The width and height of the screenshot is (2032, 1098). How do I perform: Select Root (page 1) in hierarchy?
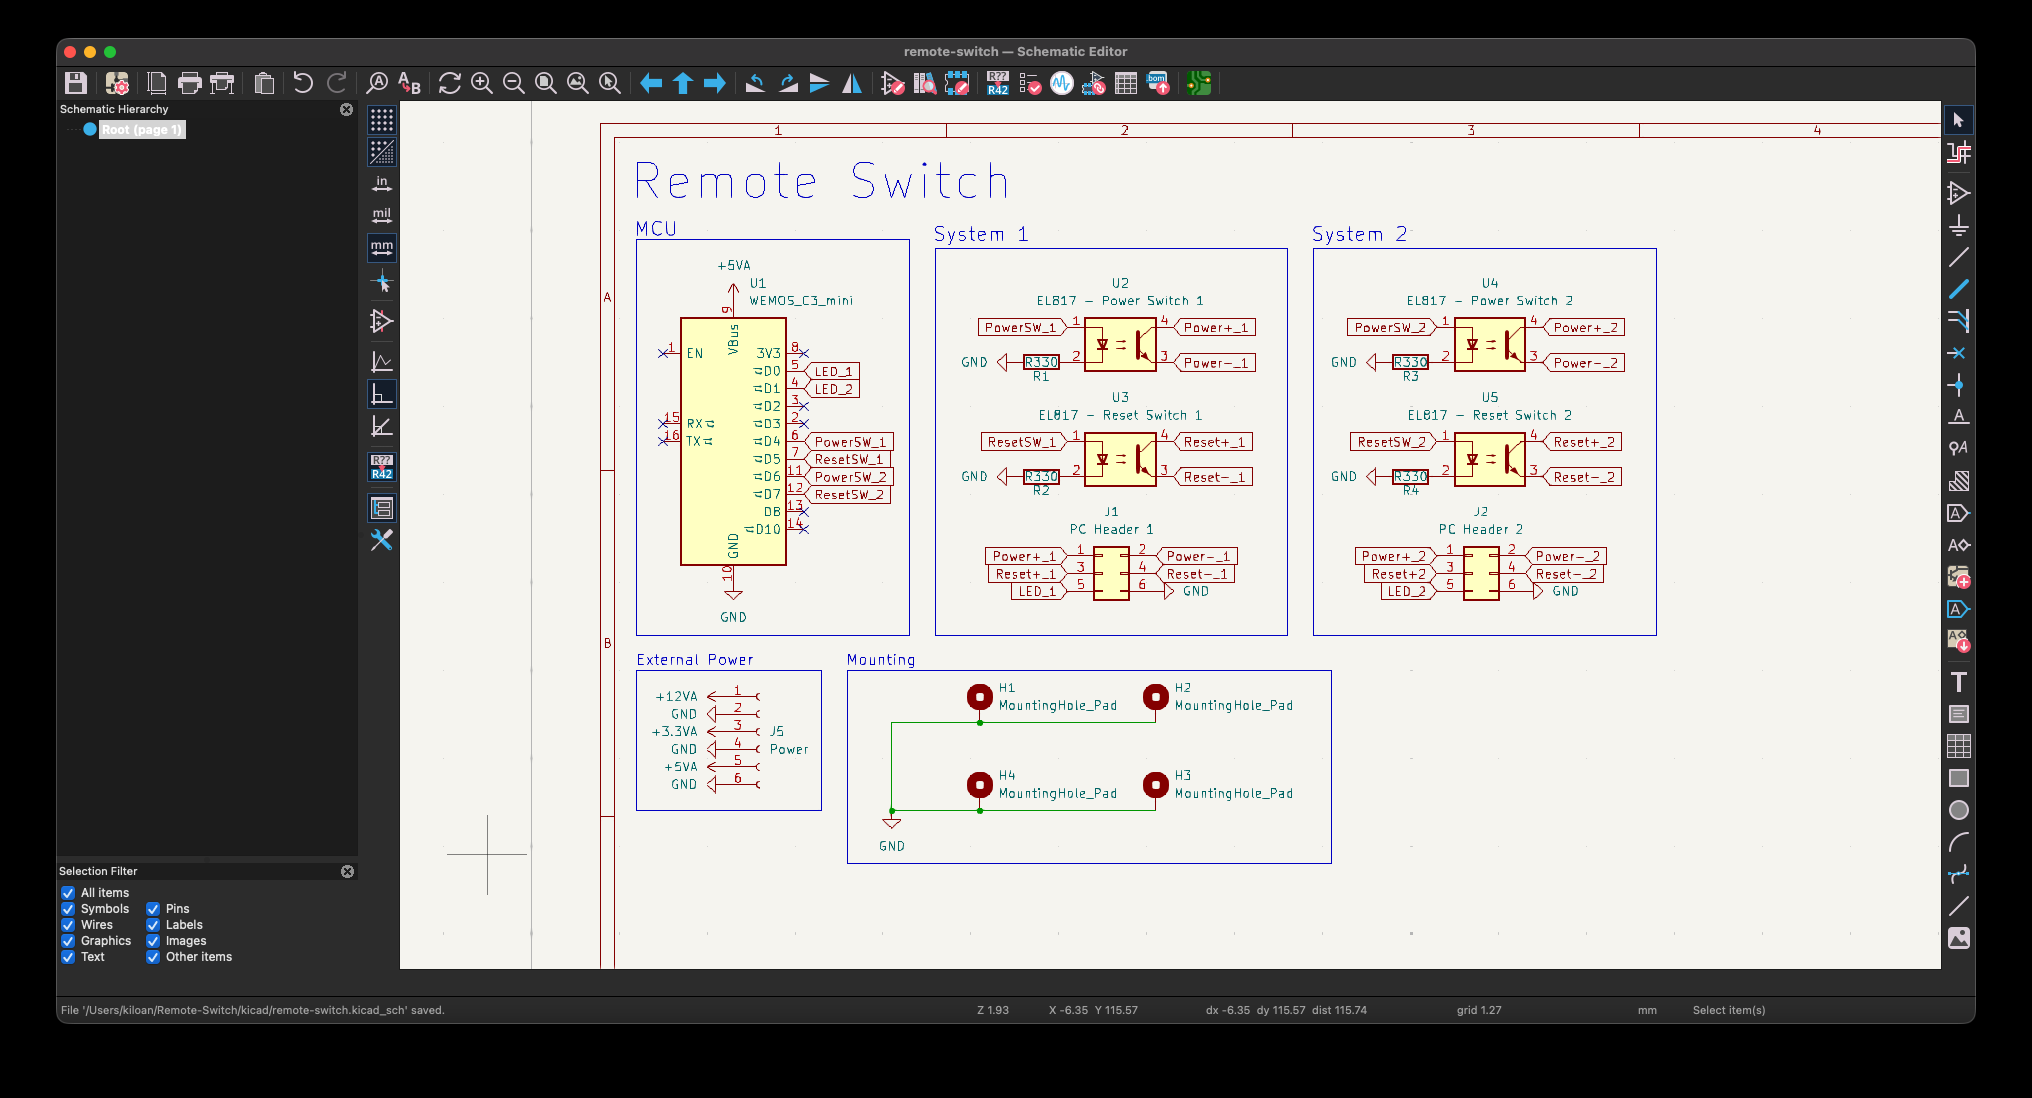(141, 129)
